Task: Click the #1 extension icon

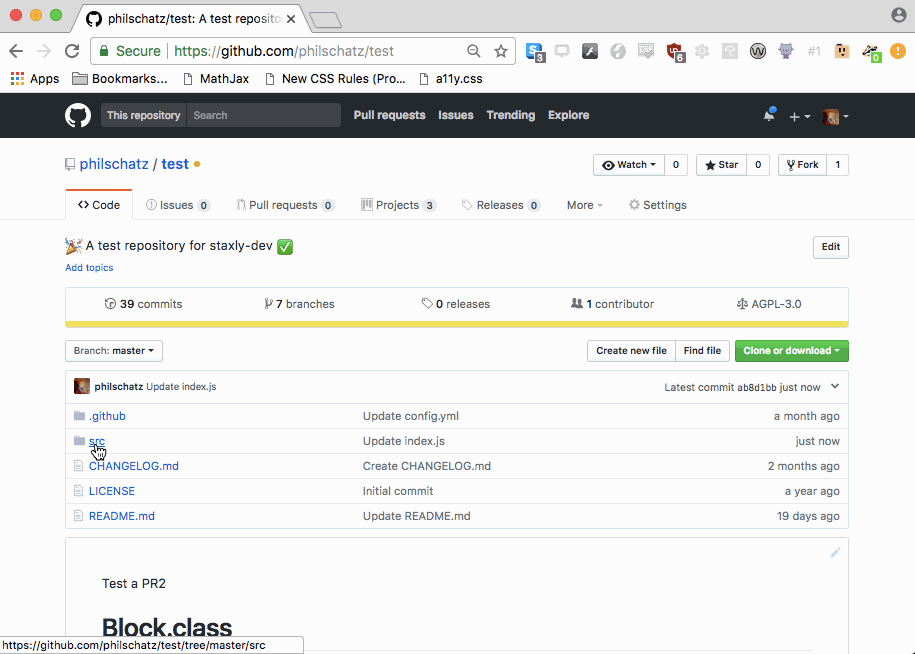Action: tap(814, 51)
